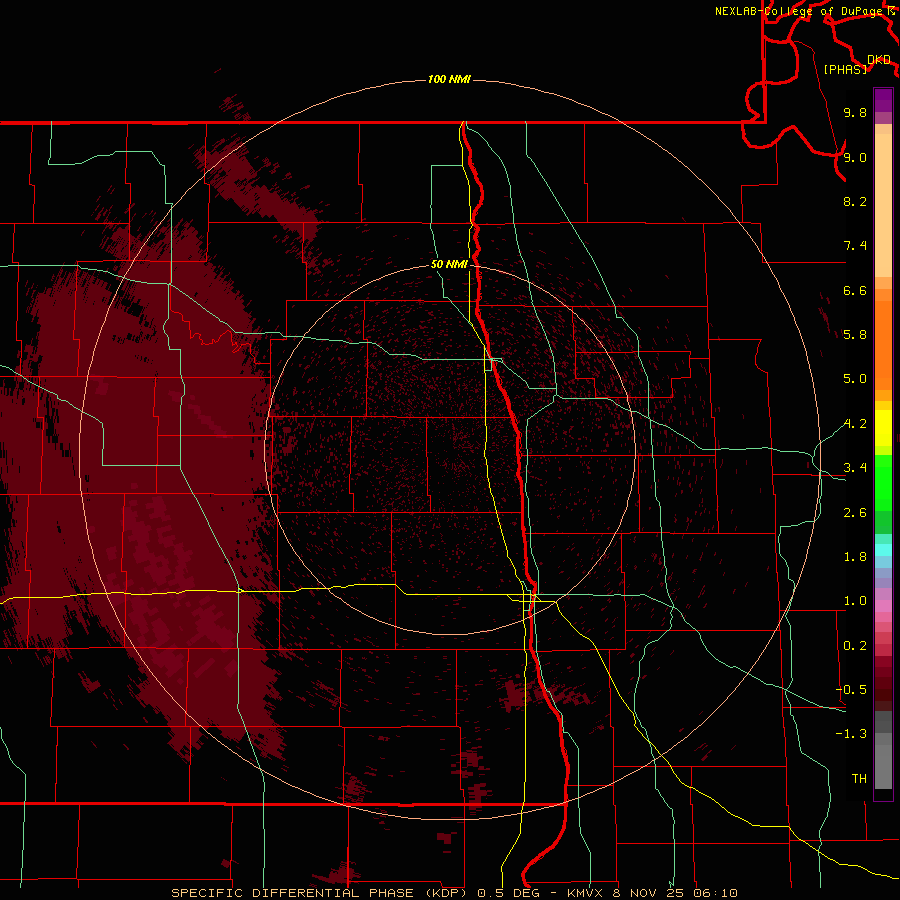900x900 pixels.
Task: Click the NEXLAB-College of DuPage credit text
Action: click(798, 11)
